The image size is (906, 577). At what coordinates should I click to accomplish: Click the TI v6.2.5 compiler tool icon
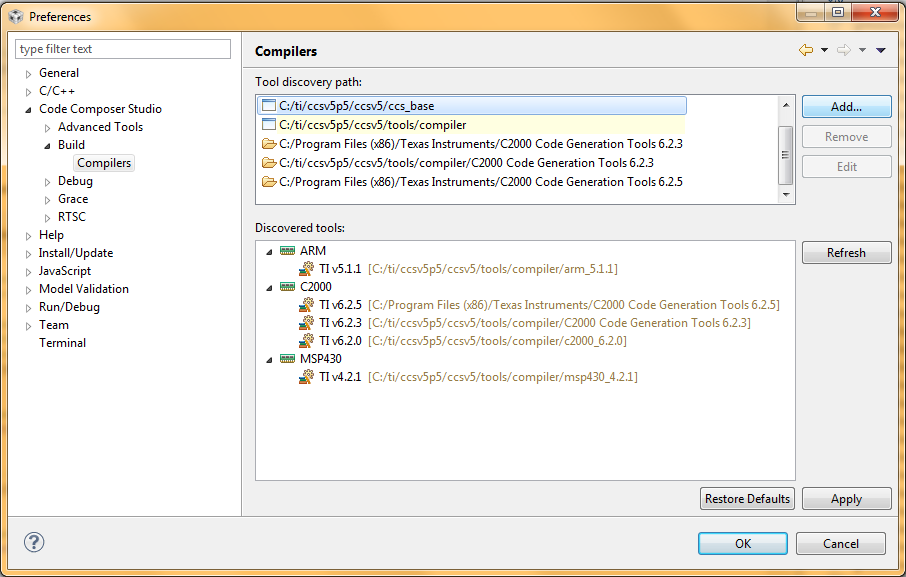(306, 304)
